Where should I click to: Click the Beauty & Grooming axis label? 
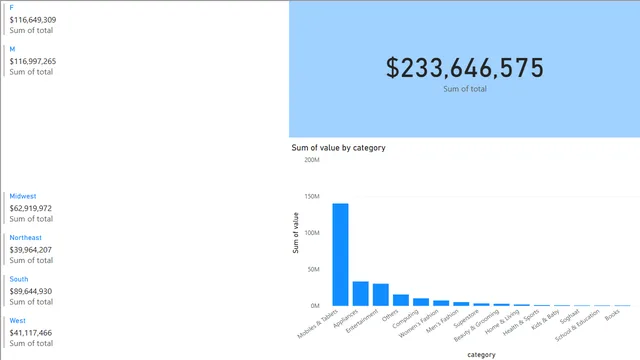[476, 325]
